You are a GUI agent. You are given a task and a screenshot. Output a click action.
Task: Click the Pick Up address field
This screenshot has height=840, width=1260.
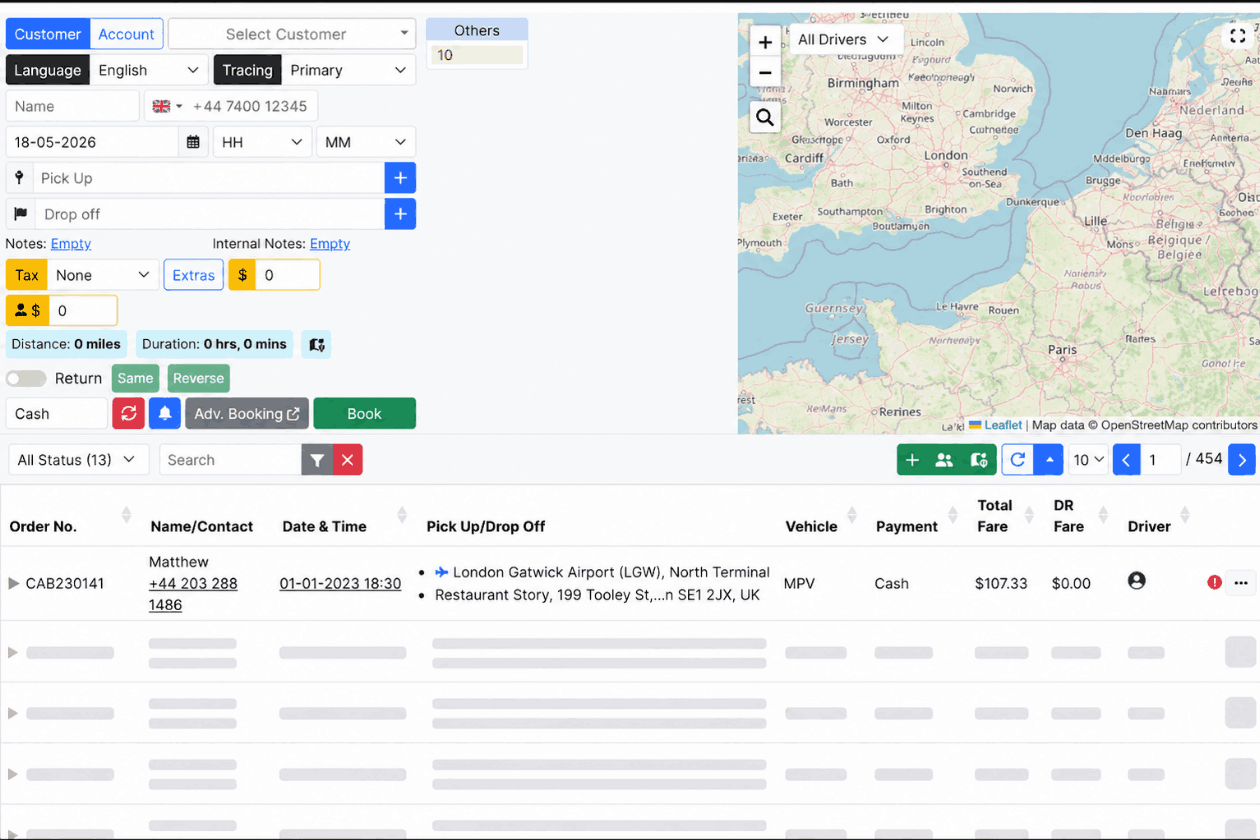(x=210, y=178)
